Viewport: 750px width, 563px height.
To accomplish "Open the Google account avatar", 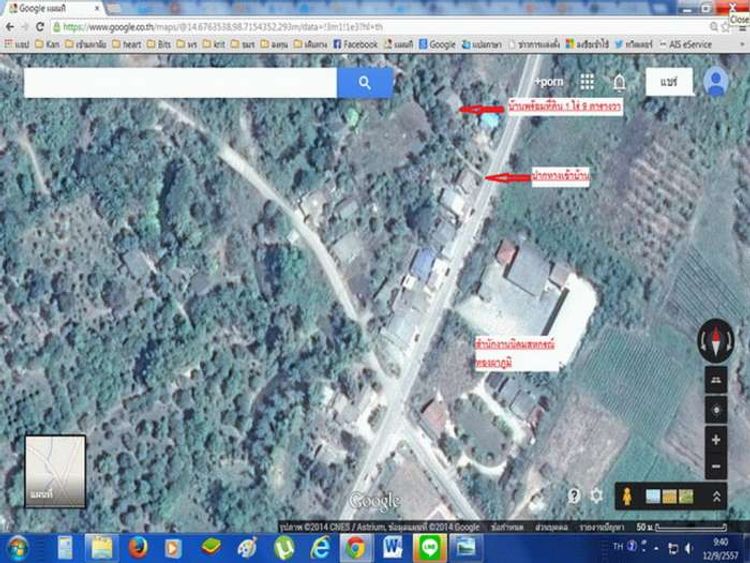I will (716, 82).
